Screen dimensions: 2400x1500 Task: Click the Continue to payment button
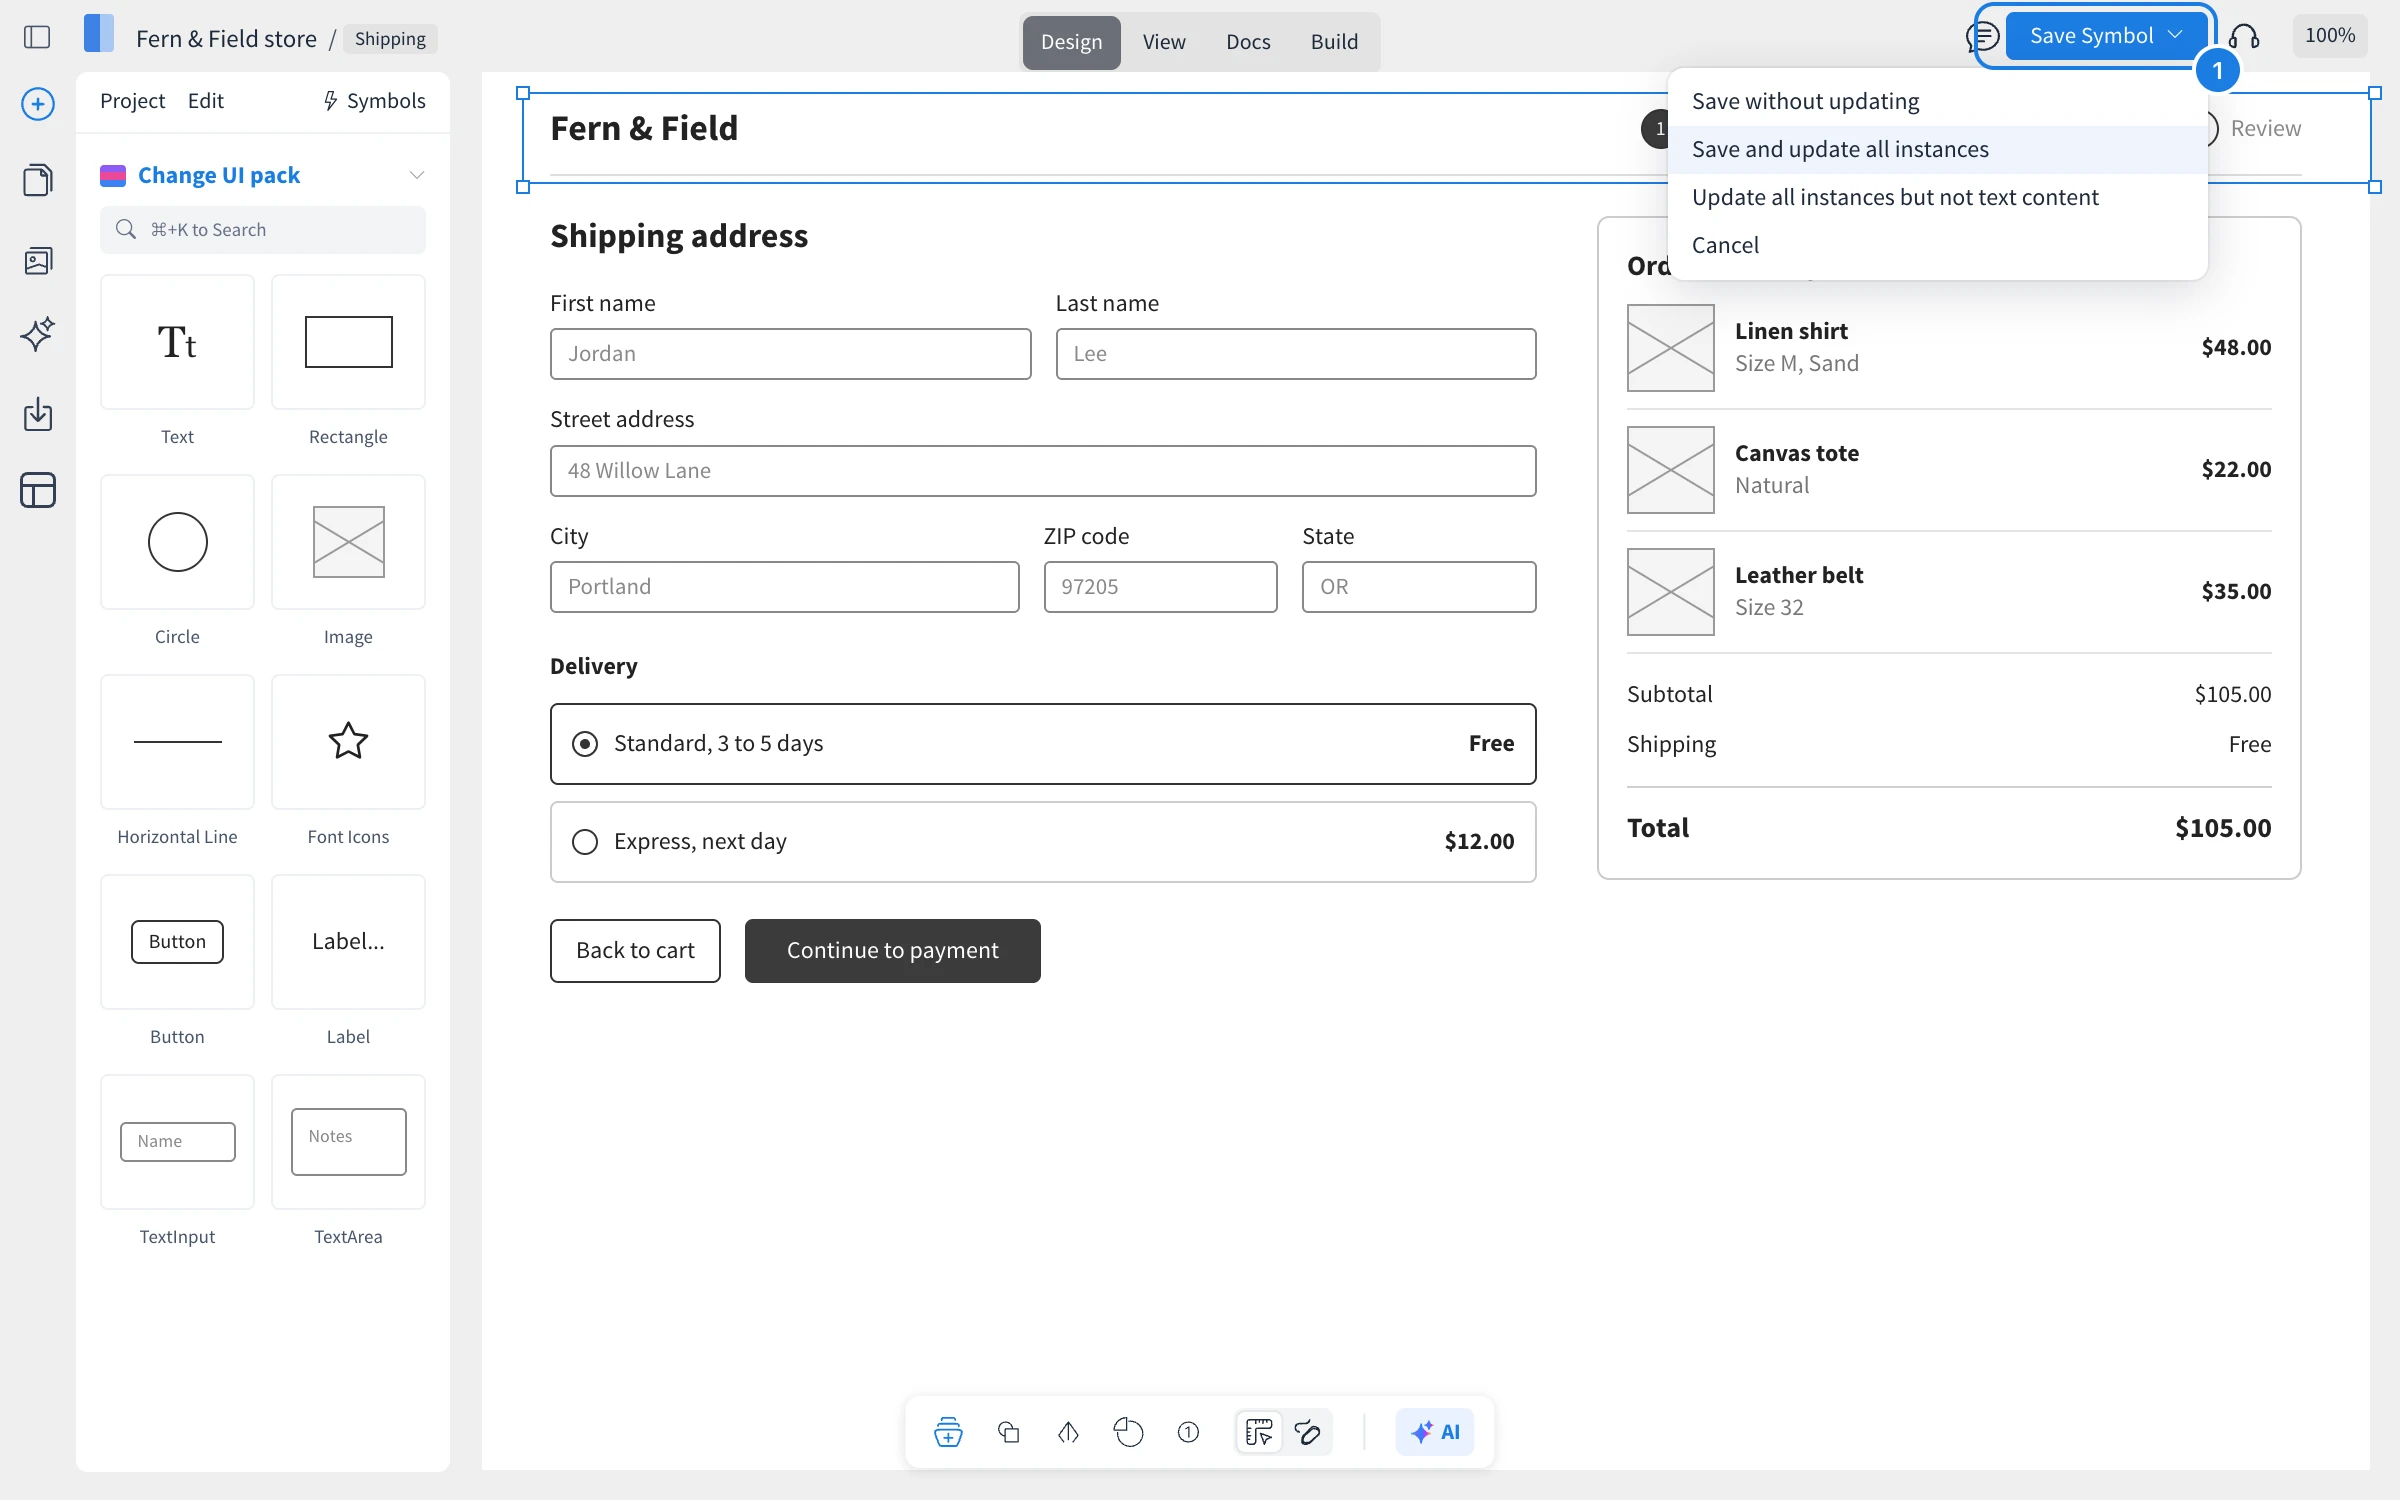coord(892,951)
